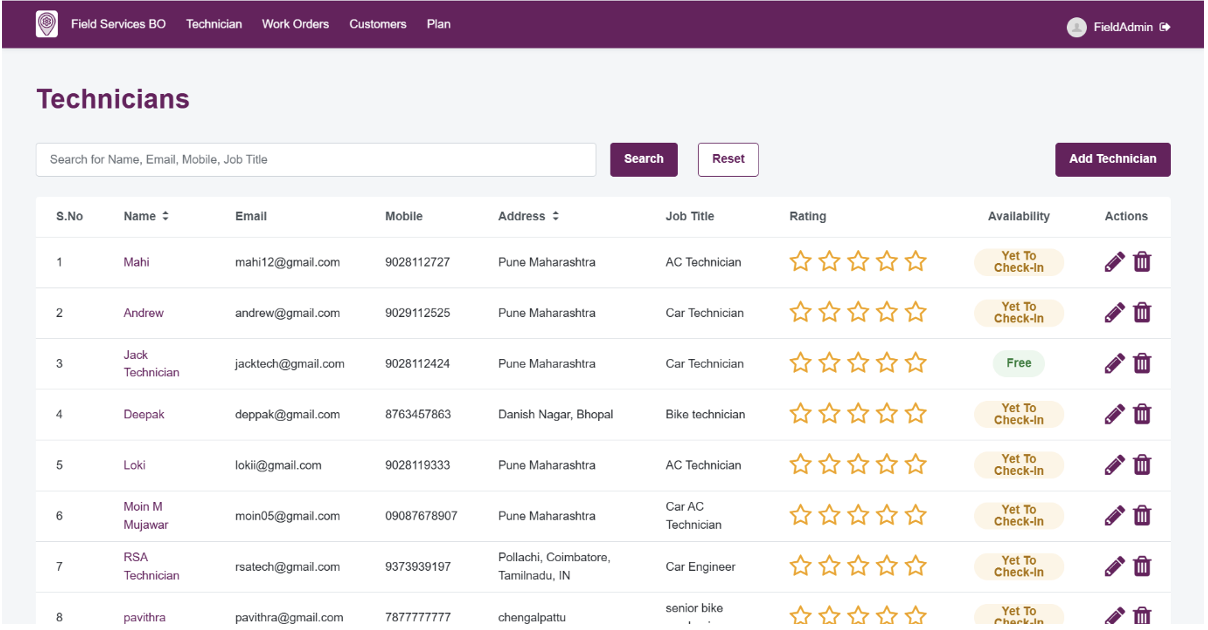
Task: Open the Plan menu item
Action: click(x=438, y=24)
